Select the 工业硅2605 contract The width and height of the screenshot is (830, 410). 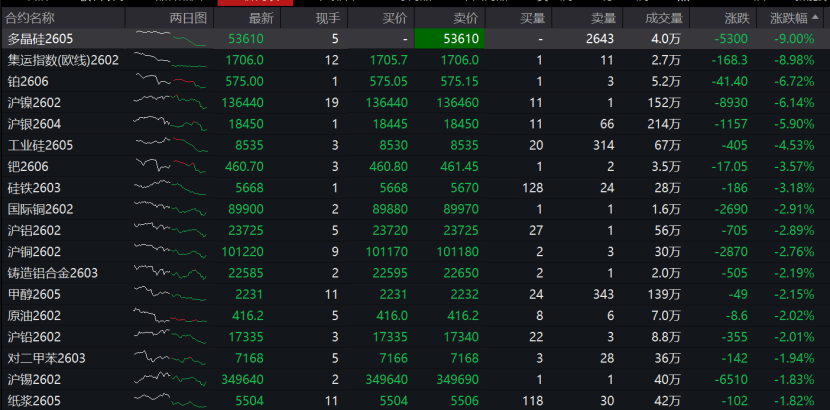(x=40, y=145)
